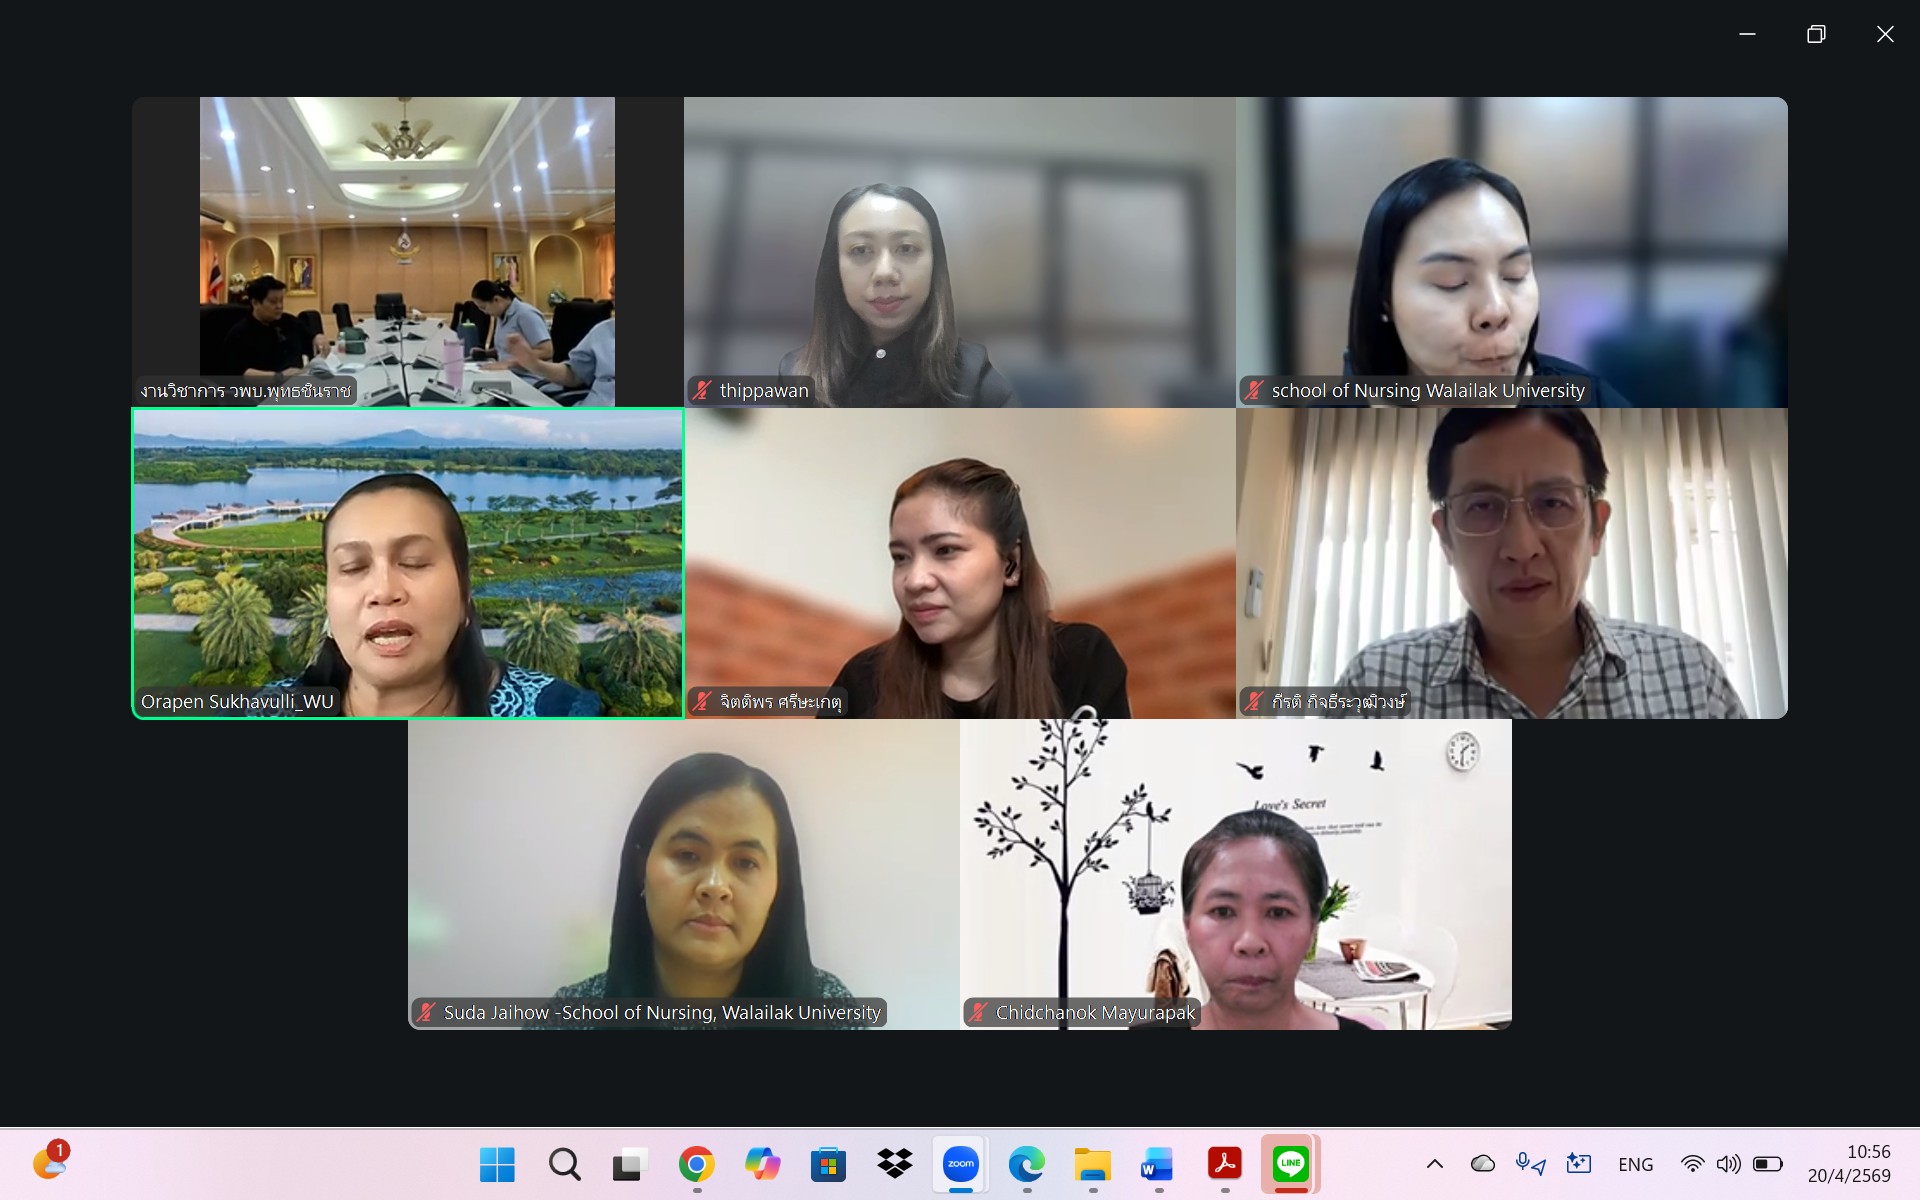Open clock and date 10:56 panel
The width and height of the screenshot is (1920, 1200).
(x=1848, y=1164)
